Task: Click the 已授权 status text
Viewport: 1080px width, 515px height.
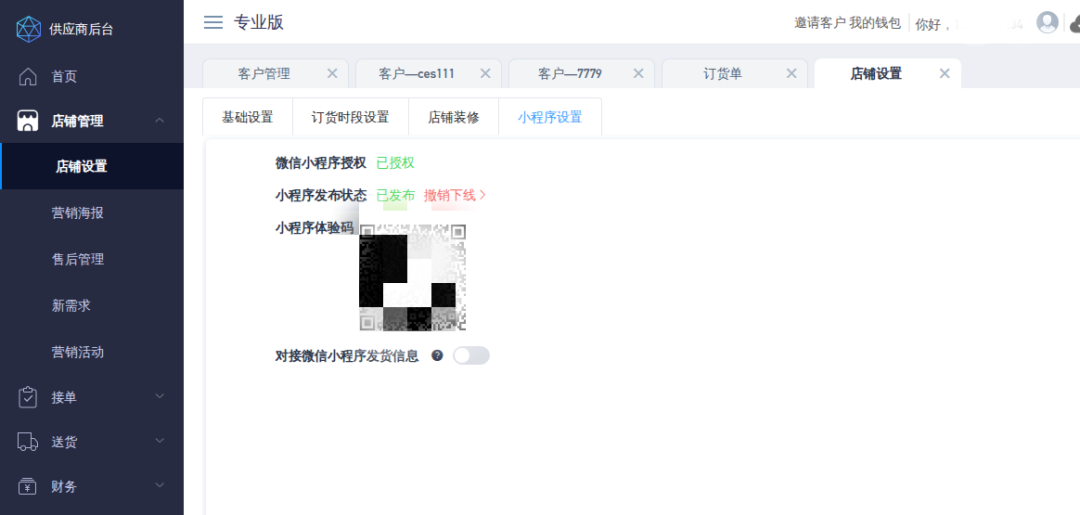Action: point(395,162)
